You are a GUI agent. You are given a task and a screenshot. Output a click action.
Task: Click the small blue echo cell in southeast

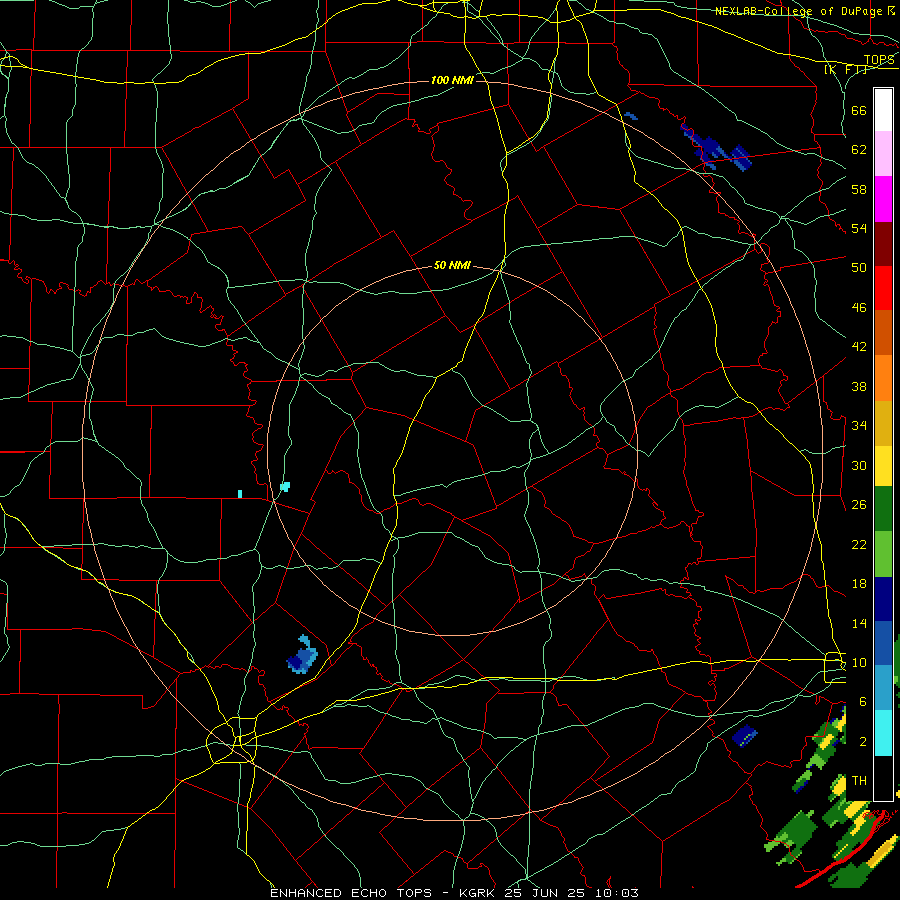tap(744, 736)
